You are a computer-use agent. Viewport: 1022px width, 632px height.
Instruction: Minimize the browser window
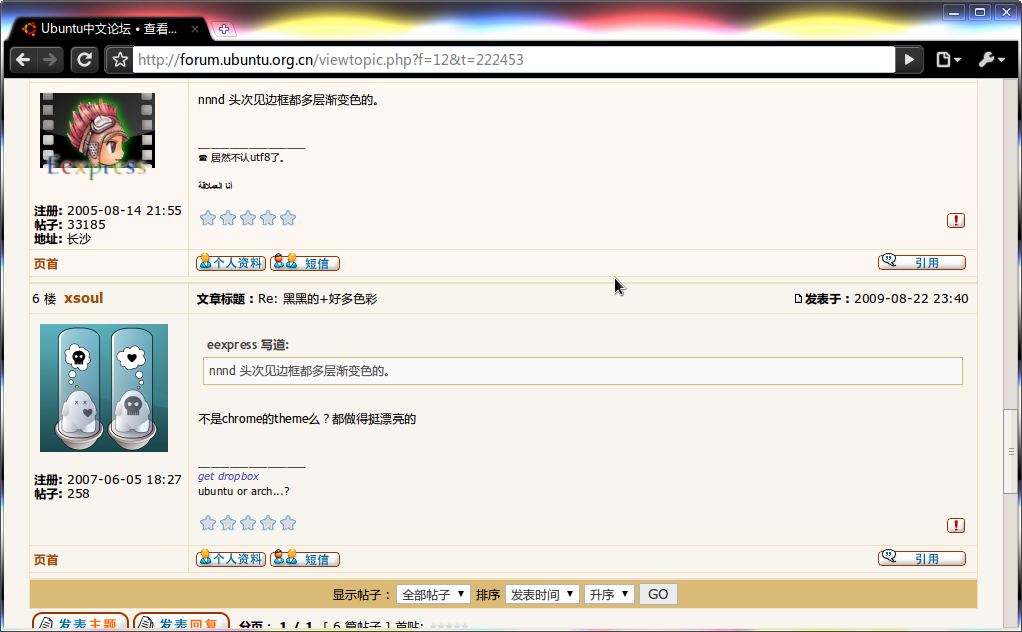click(954, 12)
